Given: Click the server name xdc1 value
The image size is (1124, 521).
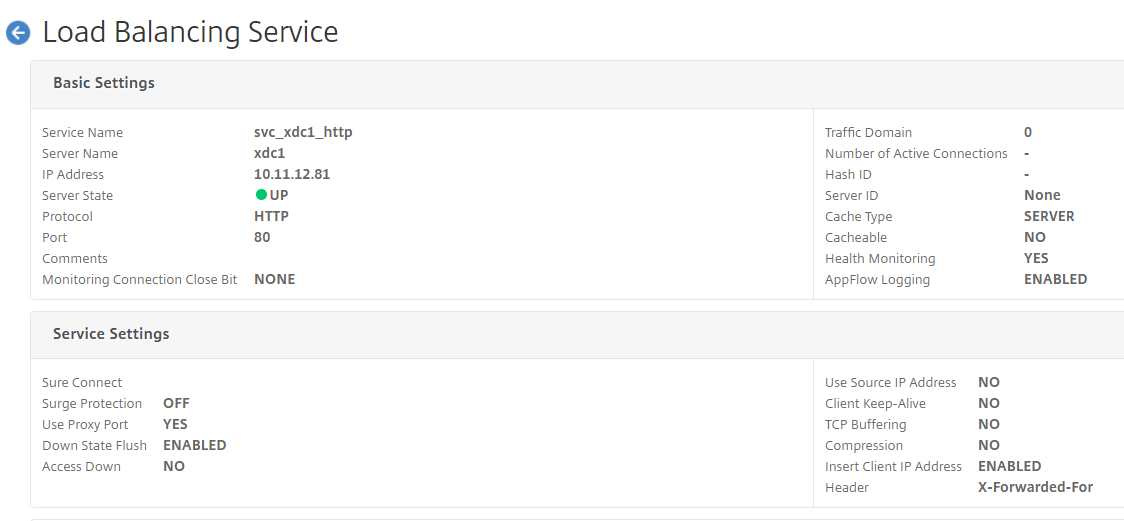Looking at the screenshot, I should 270,153.
